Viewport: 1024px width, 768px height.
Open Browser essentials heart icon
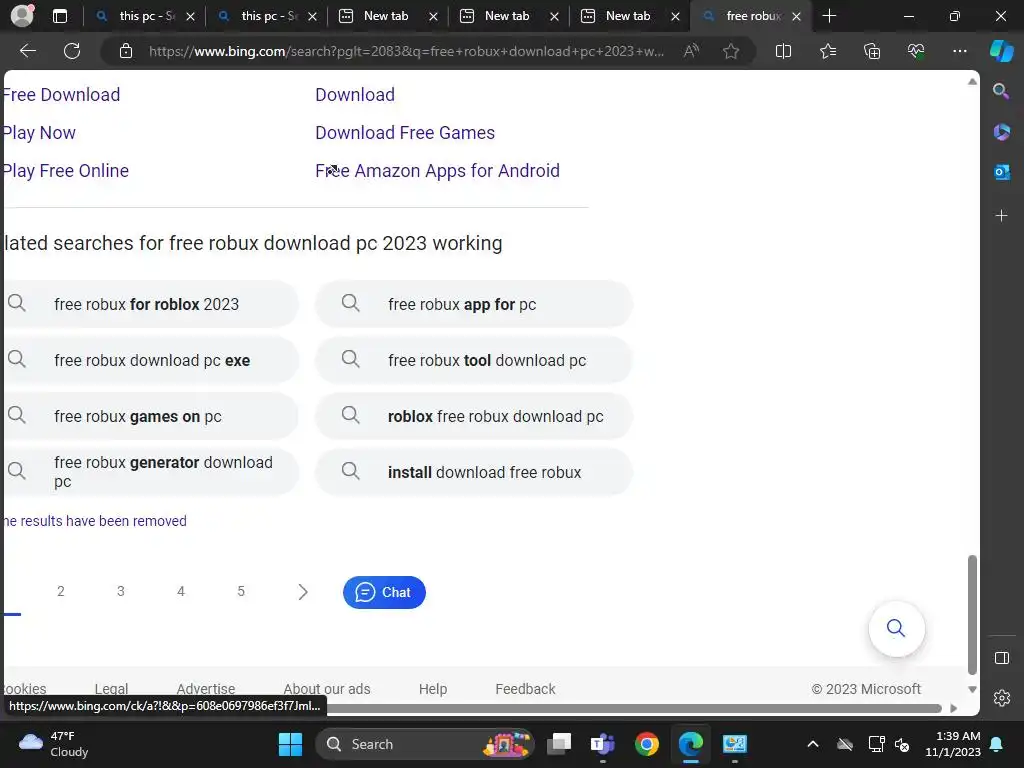[916, 51]
